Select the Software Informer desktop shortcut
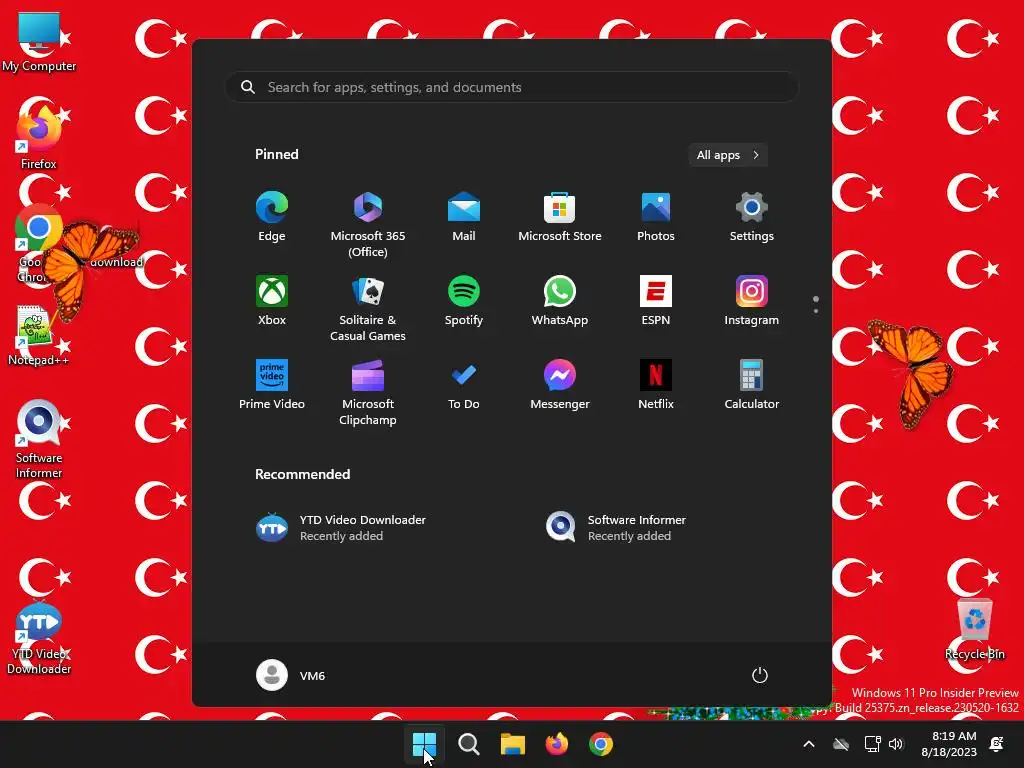The width and height of the screenshot is (1024, 768). tap(39, 439)
